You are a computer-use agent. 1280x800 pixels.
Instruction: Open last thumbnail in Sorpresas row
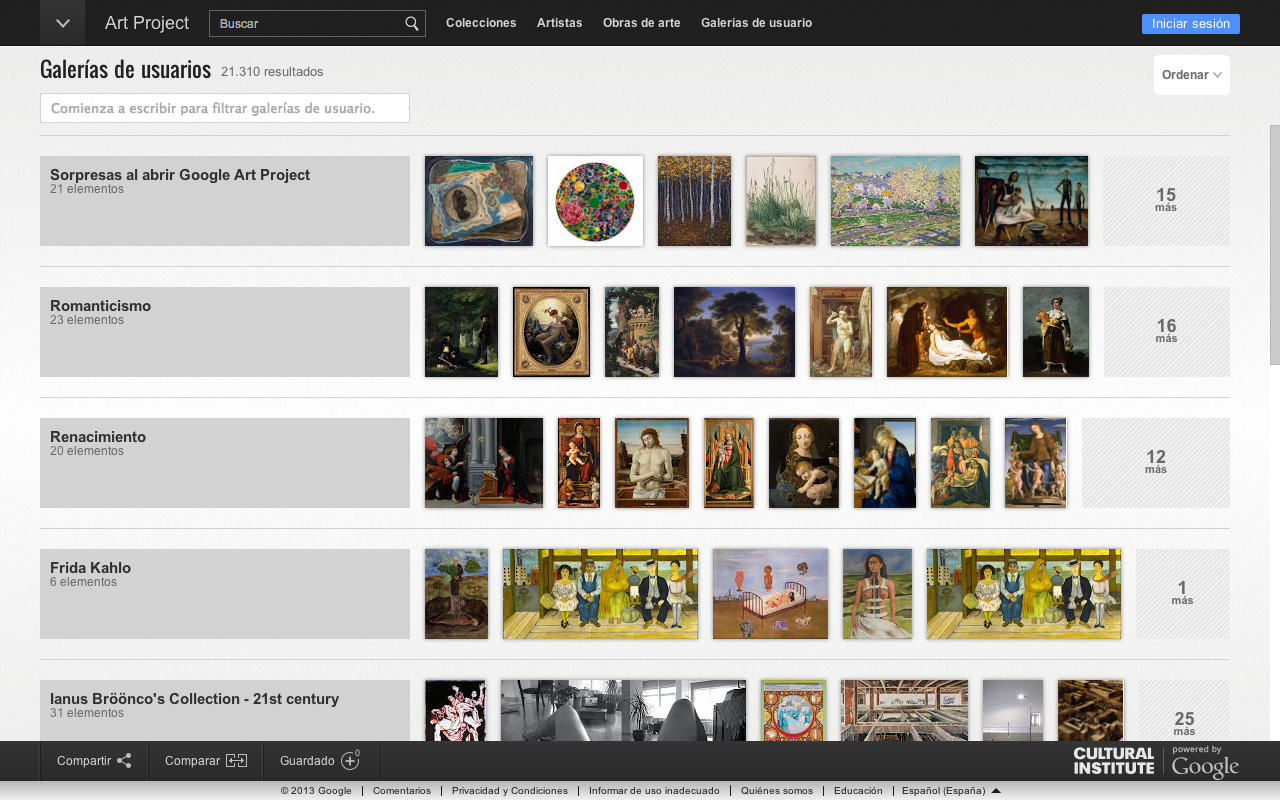coord(1031,201)
